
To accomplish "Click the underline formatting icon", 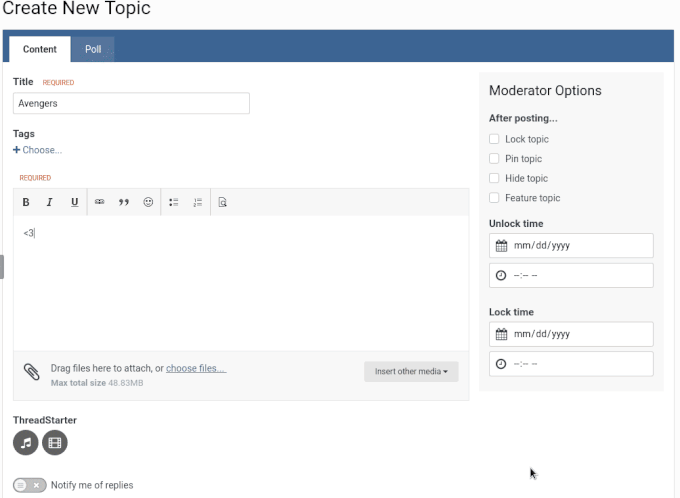I will 74,202.
